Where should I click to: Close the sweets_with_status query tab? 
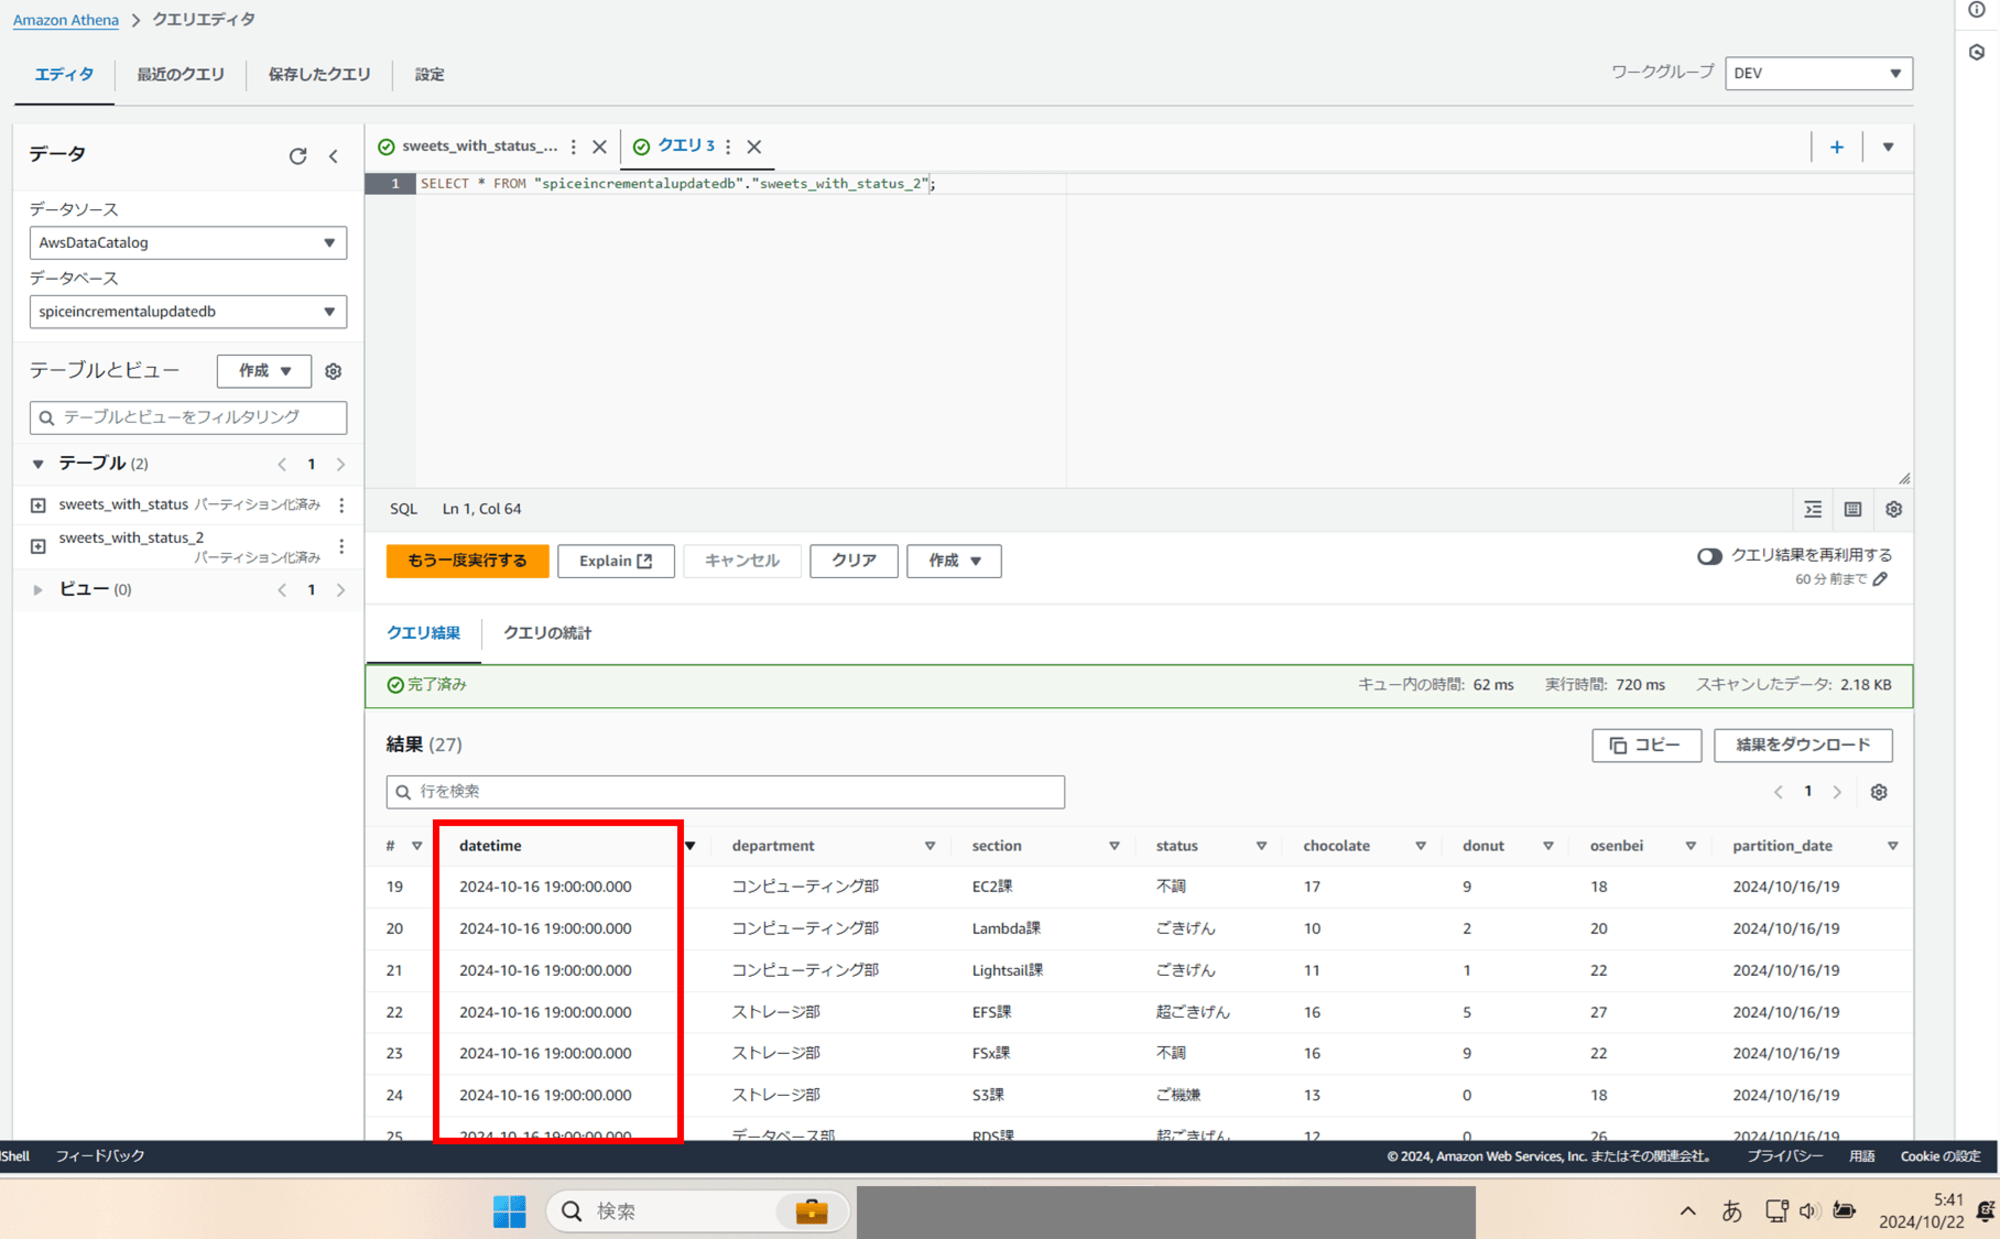click(599, 146)
